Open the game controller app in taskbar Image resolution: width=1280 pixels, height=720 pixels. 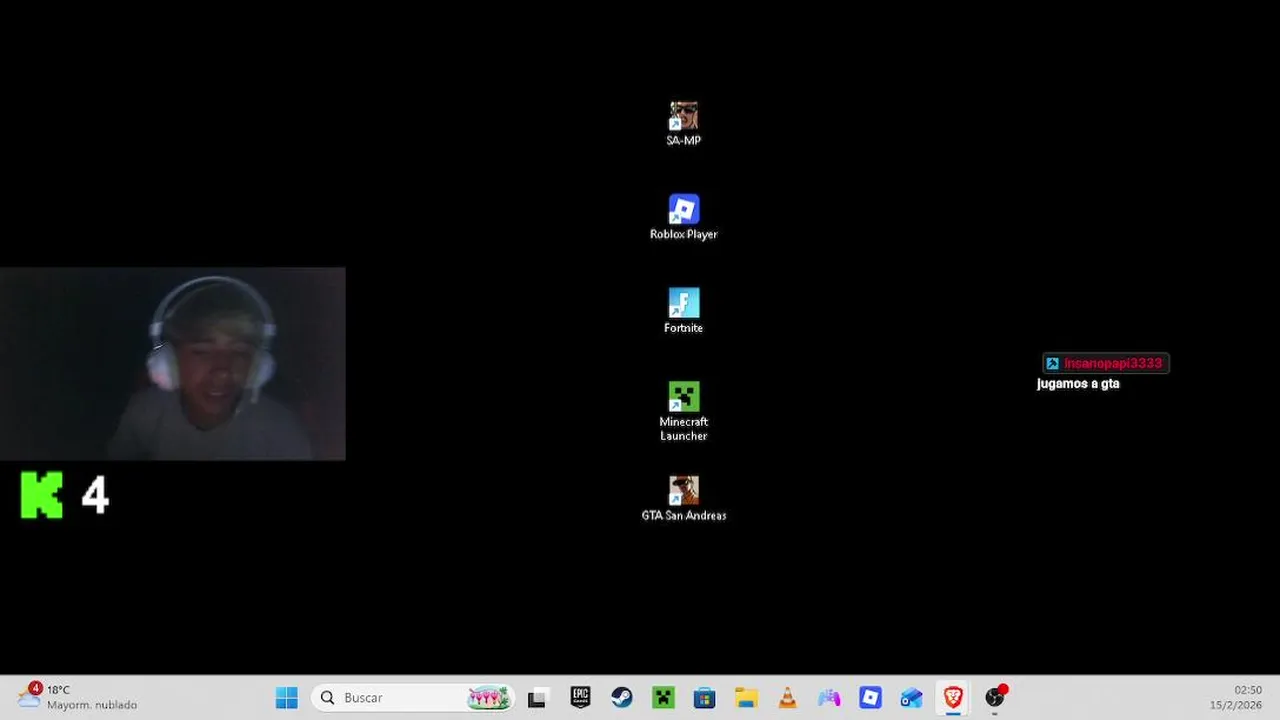coord(829,697)
